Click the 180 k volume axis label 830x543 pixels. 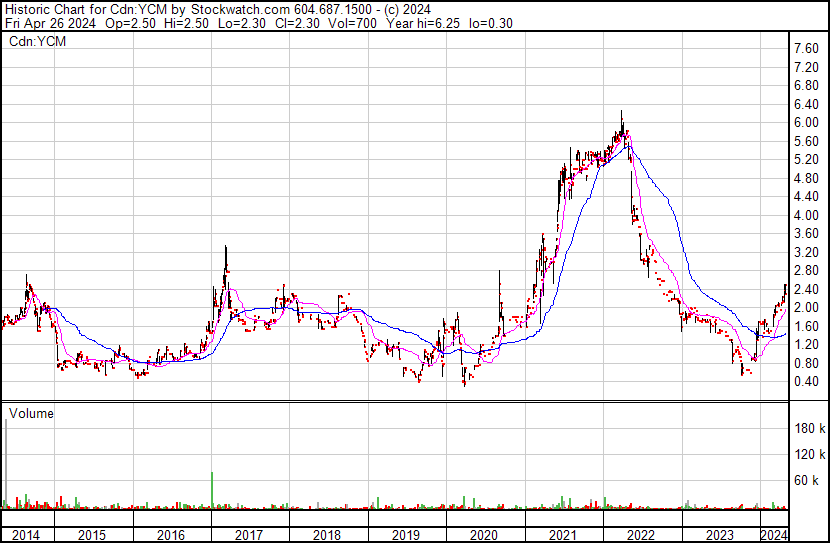808,428
